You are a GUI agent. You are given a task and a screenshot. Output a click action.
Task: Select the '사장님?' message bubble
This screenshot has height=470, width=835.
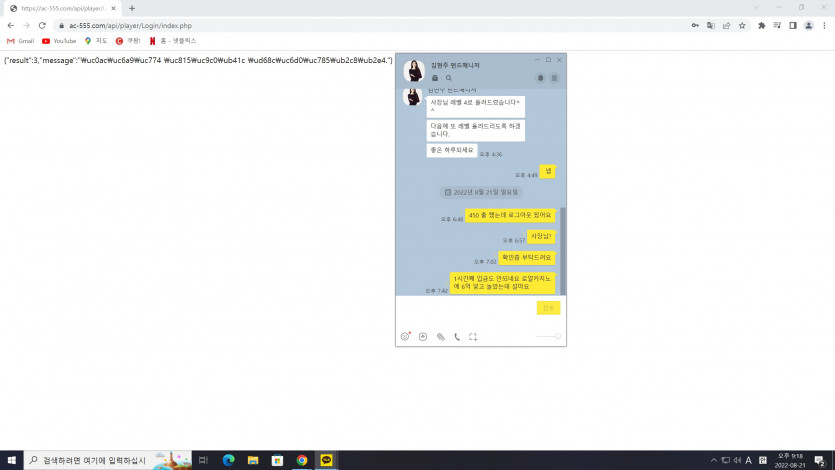point(541,236)
